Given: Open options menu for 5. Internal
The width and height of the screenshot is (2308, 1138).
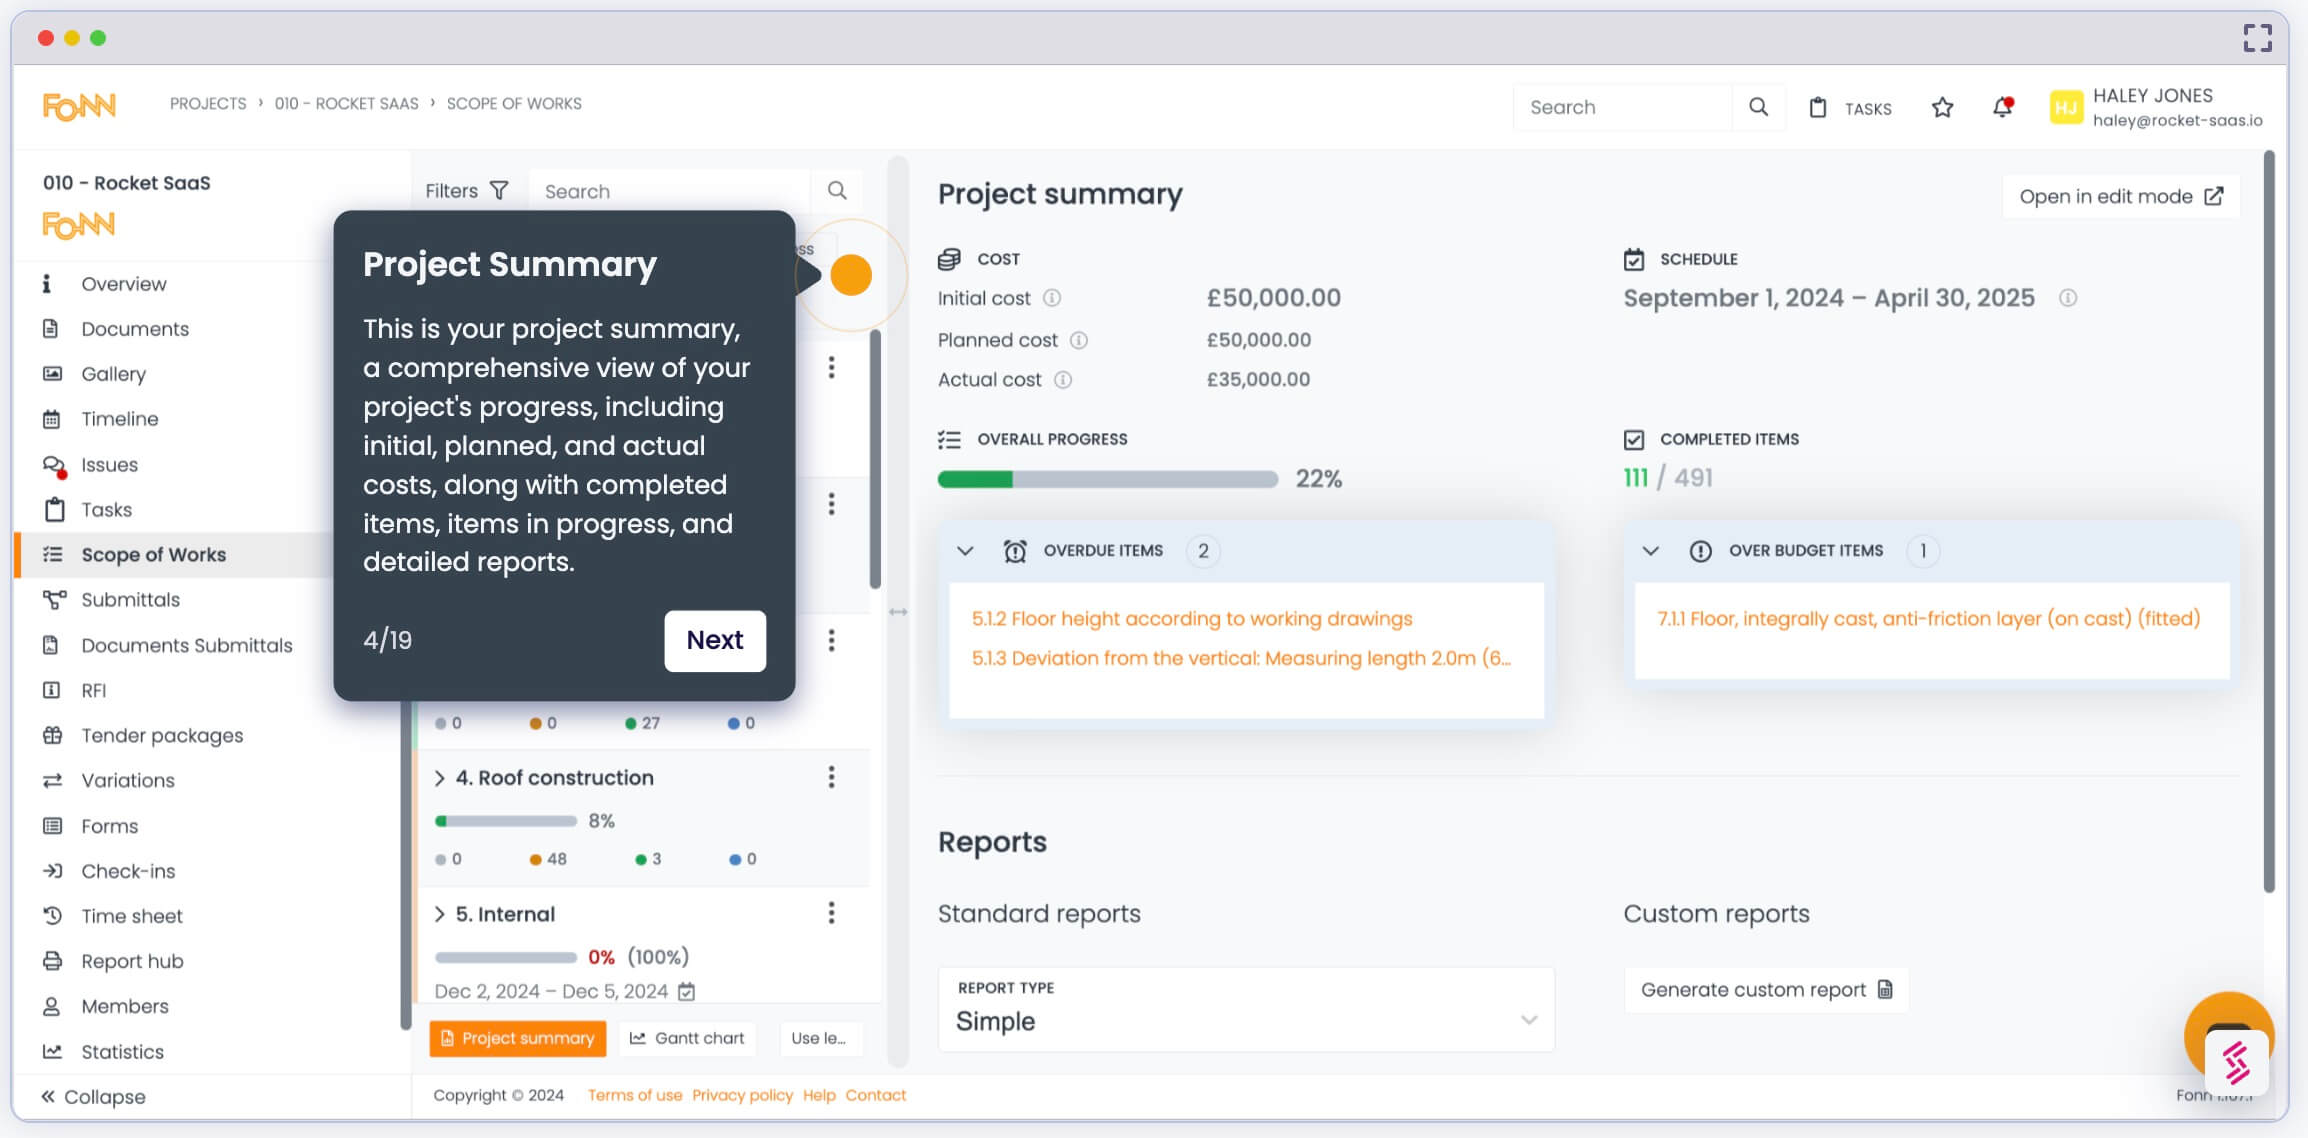Looking at the screenshot, I should [x=831, y=913].
